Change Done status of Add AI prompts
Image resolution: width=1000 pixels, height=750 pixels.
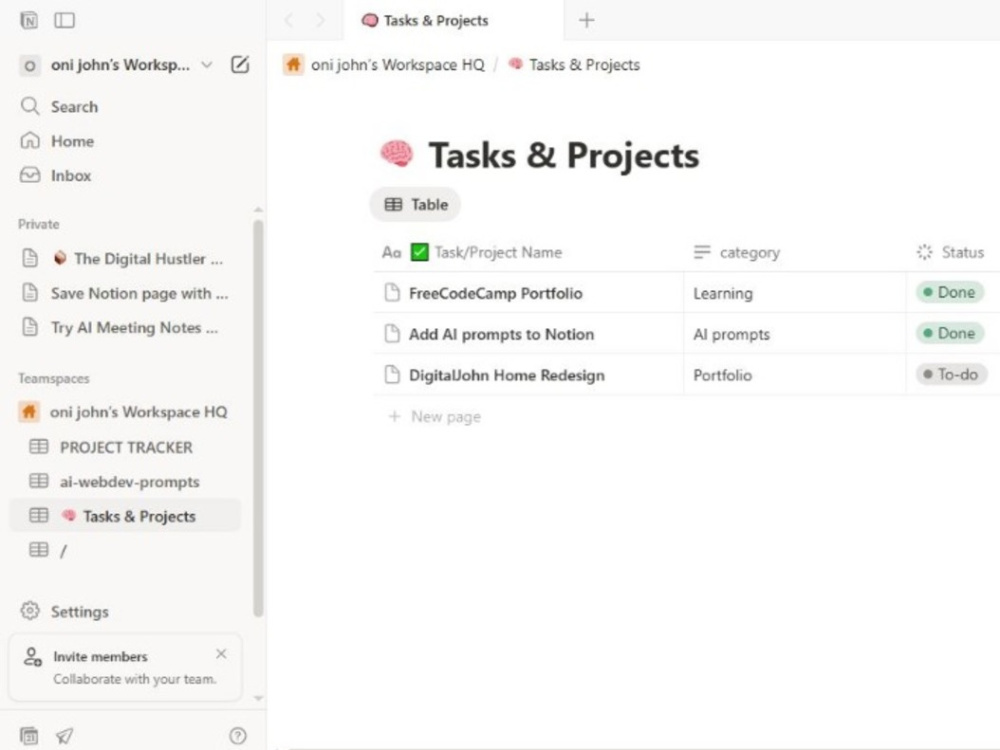950,334
